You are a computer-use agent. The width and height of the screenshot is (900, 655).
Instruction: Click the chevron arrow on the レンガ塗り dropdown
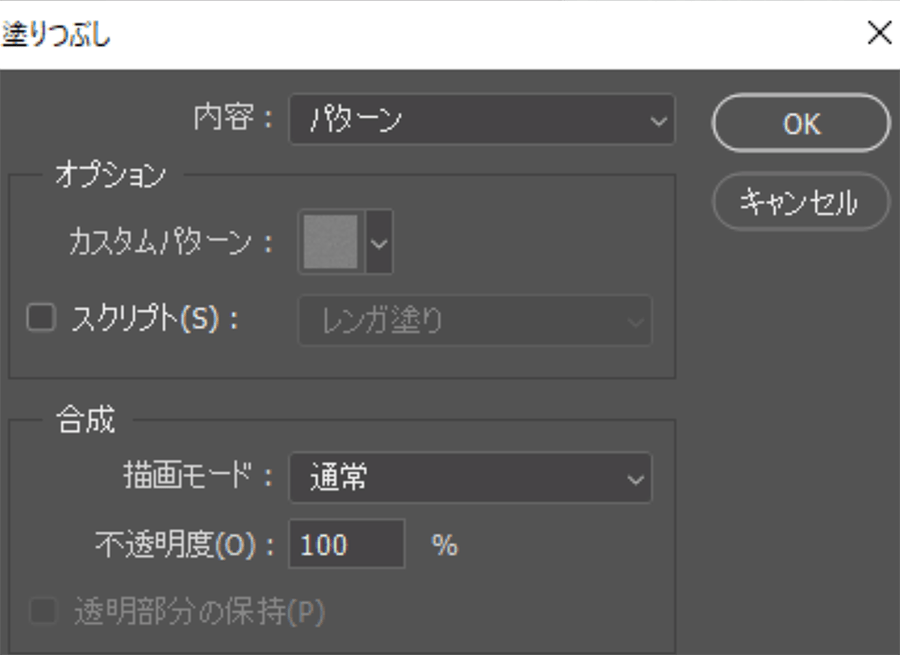click(634, 321)
